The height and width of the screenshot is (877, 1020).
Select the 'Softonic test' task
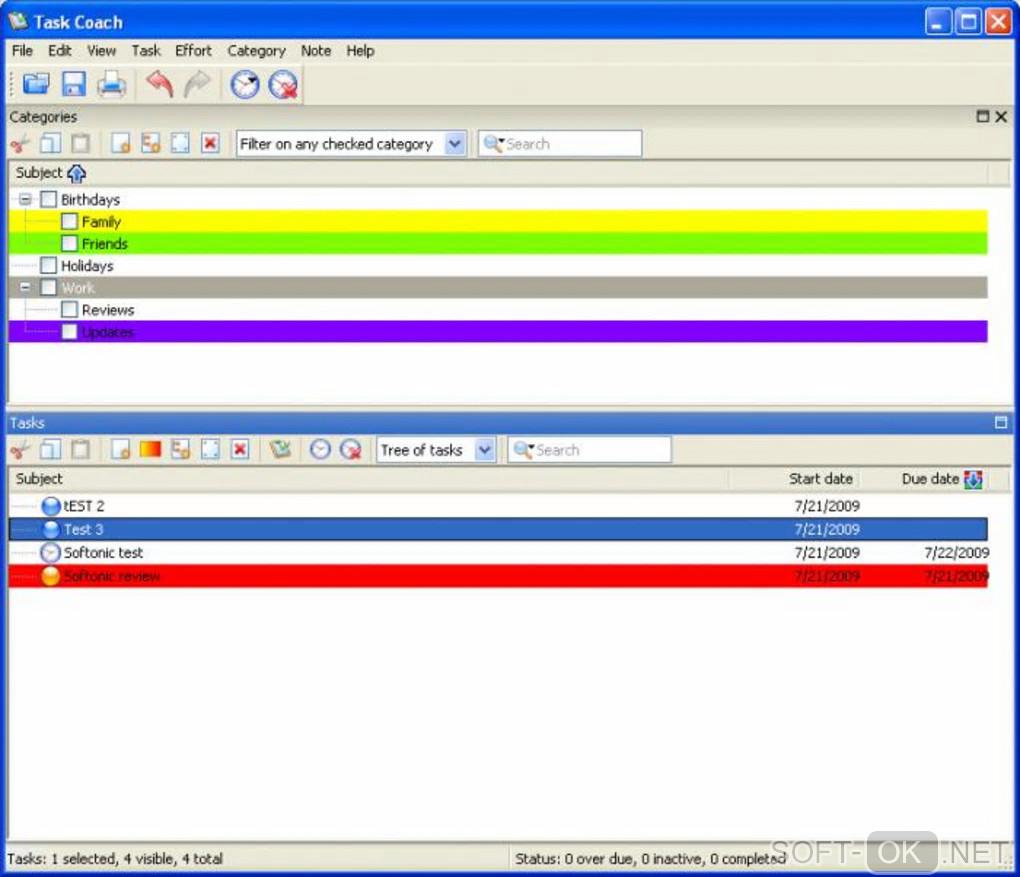coord(498,552)
